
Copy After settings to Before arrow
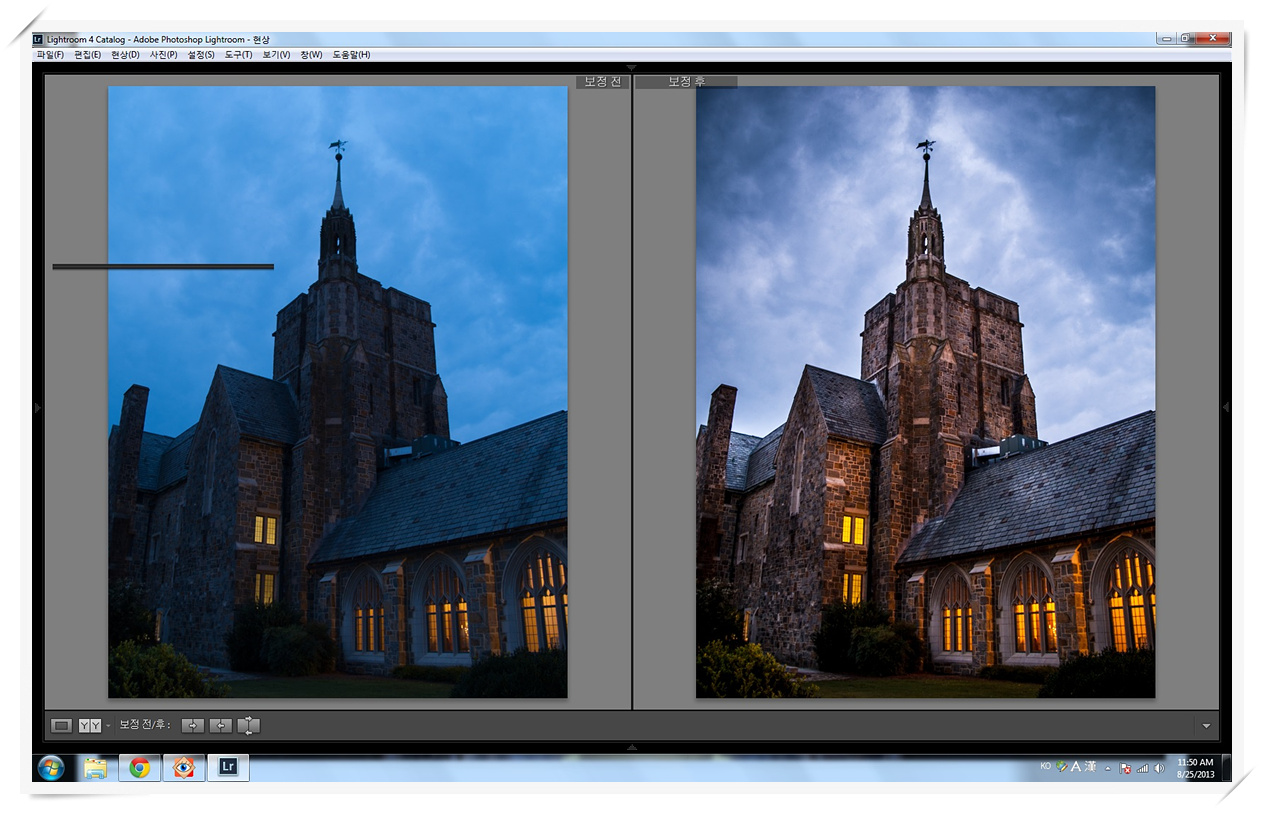coord(220,725)
